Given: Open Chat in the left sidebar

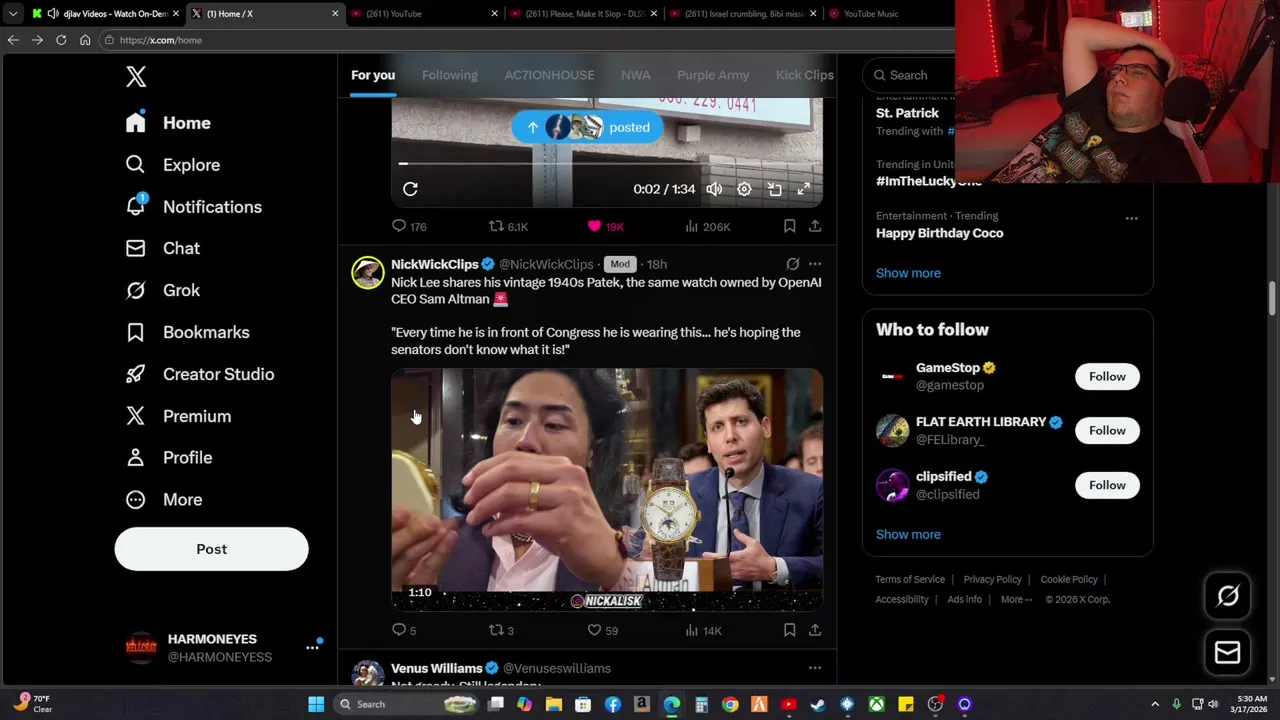Looking at the screenshot, I should pos(163,248).
